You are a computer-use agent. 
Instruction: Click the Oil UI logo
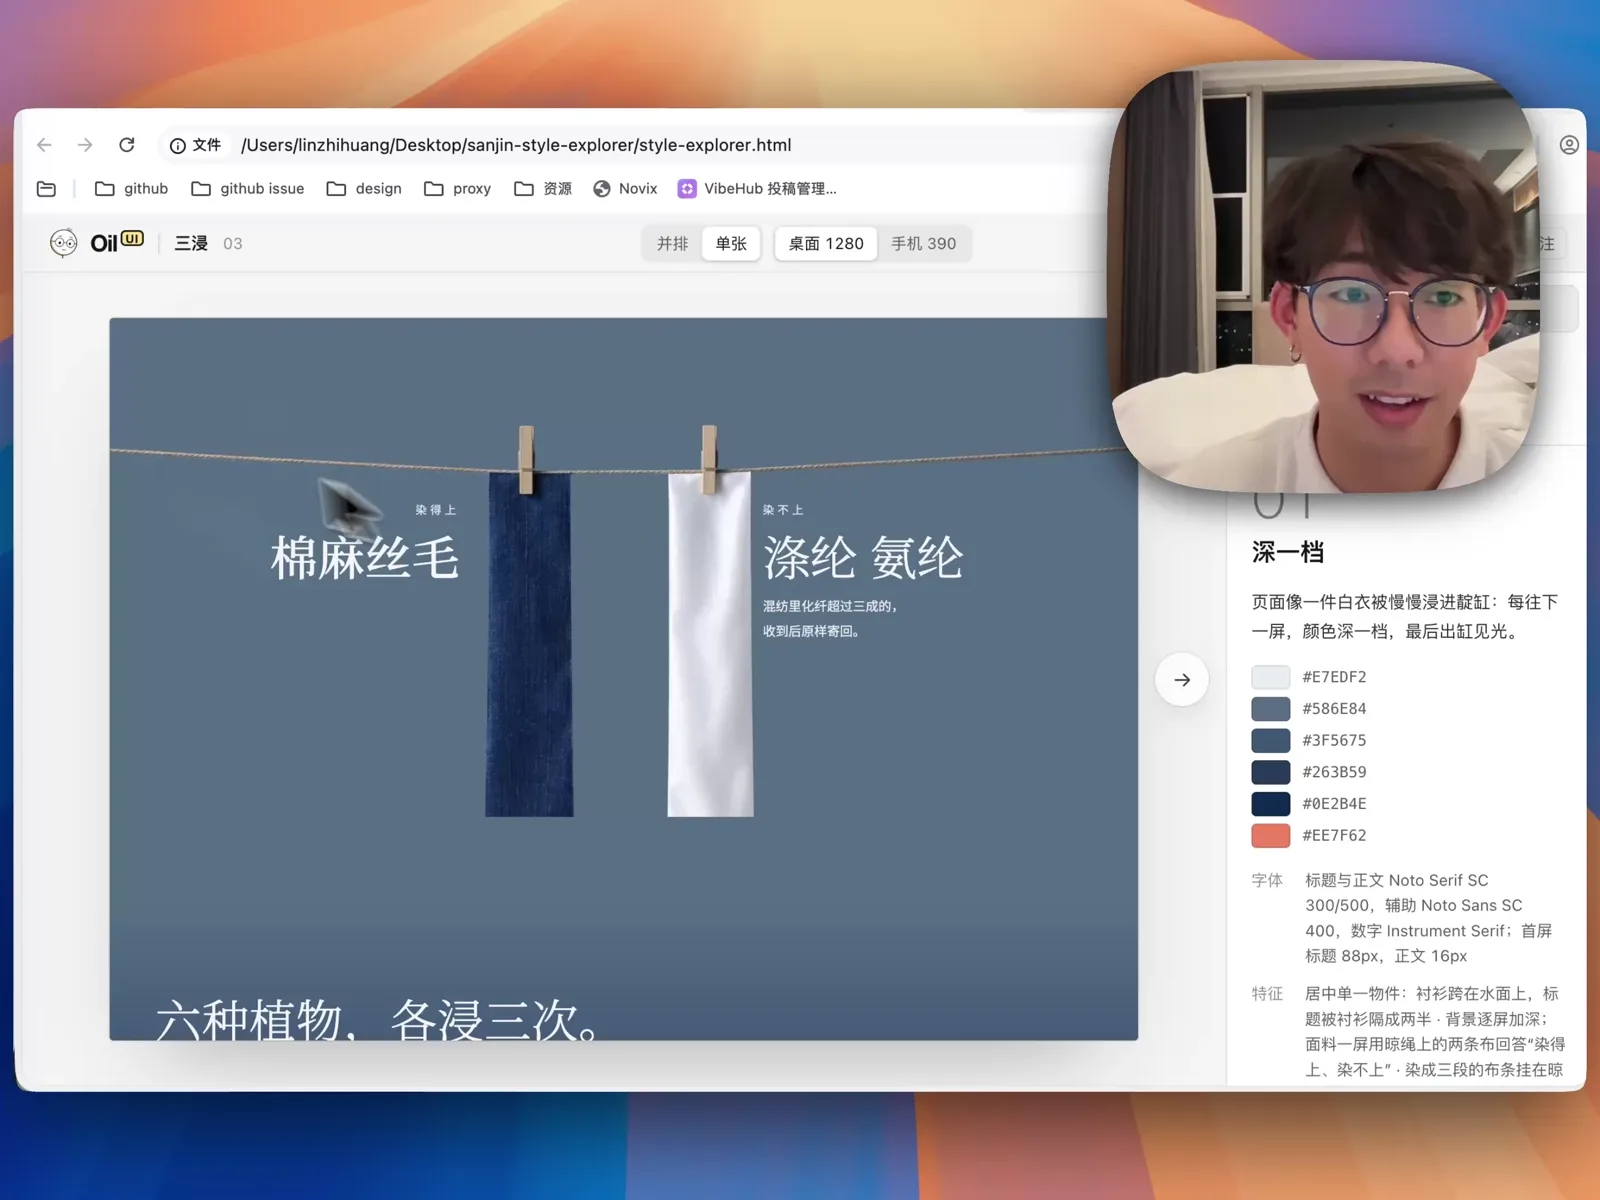click(x=97, y=243)
